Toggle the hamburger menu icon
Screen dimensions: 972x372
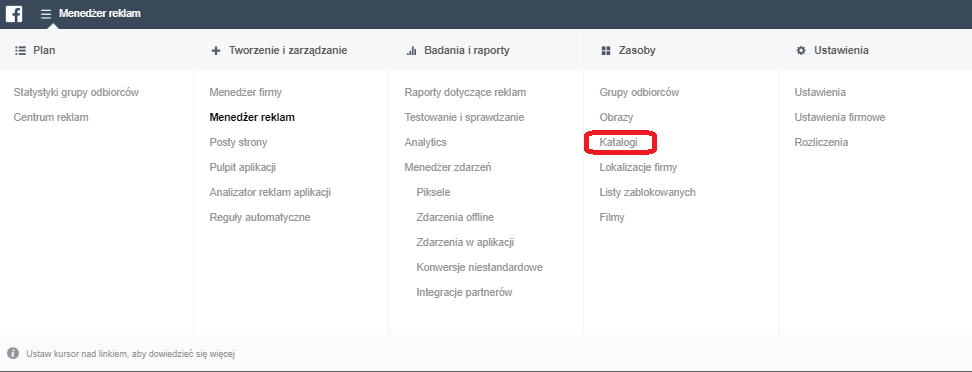tap(46, 14)
